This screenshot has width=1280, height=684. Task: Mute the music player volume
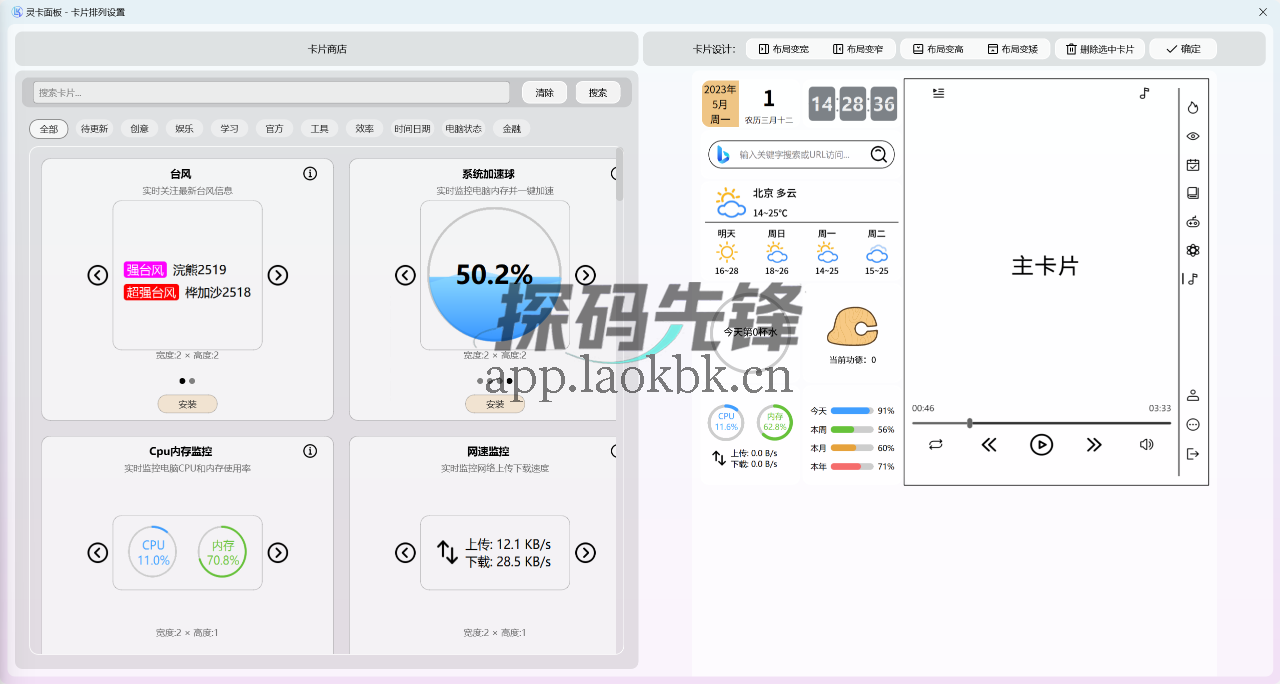click(x=1146, y=444)
